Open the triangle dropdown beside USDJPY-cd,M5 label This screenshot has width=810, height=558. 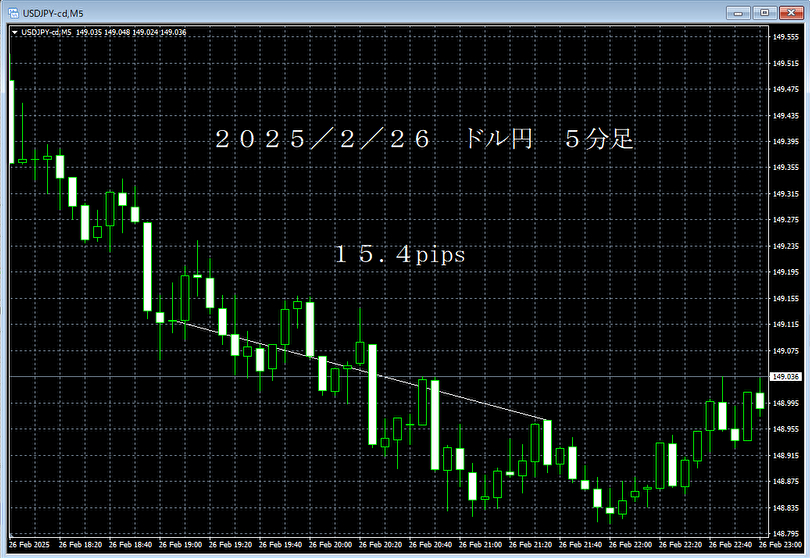[x=15, y=33]
